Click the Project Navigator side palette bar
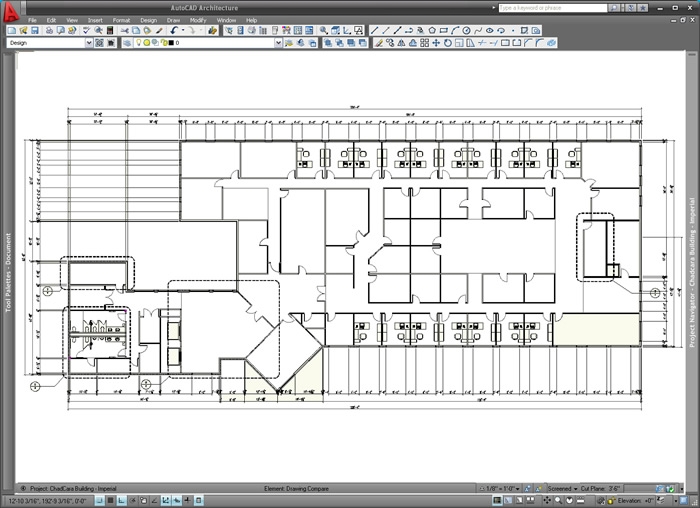 pyautogui.click(x=691, y=270)
